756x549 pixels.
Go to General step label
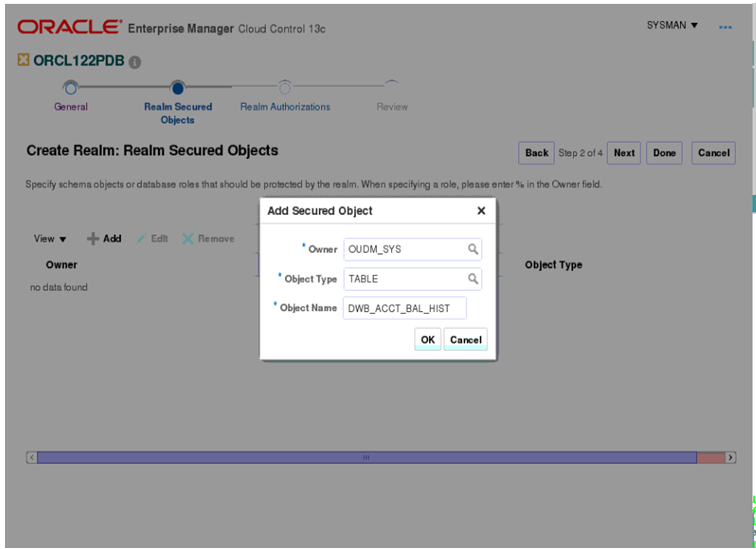tap(71, 107)
